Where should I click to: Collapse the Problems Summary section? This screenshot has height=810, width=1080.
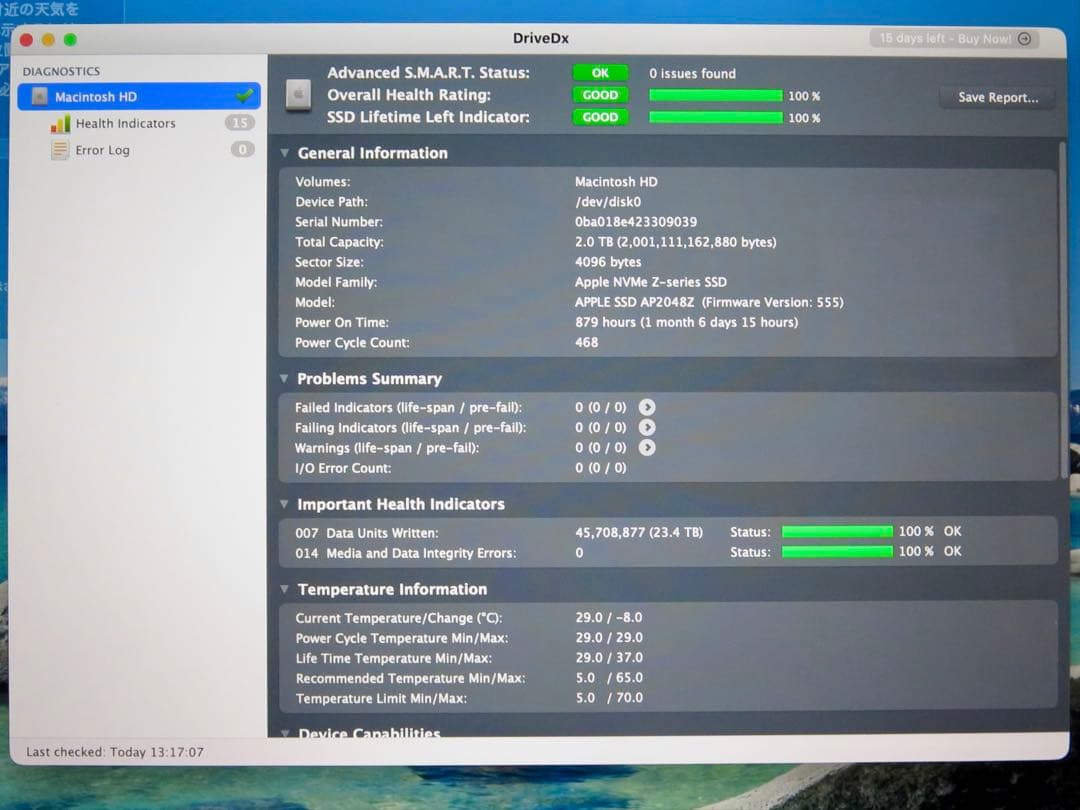[284, 379]
